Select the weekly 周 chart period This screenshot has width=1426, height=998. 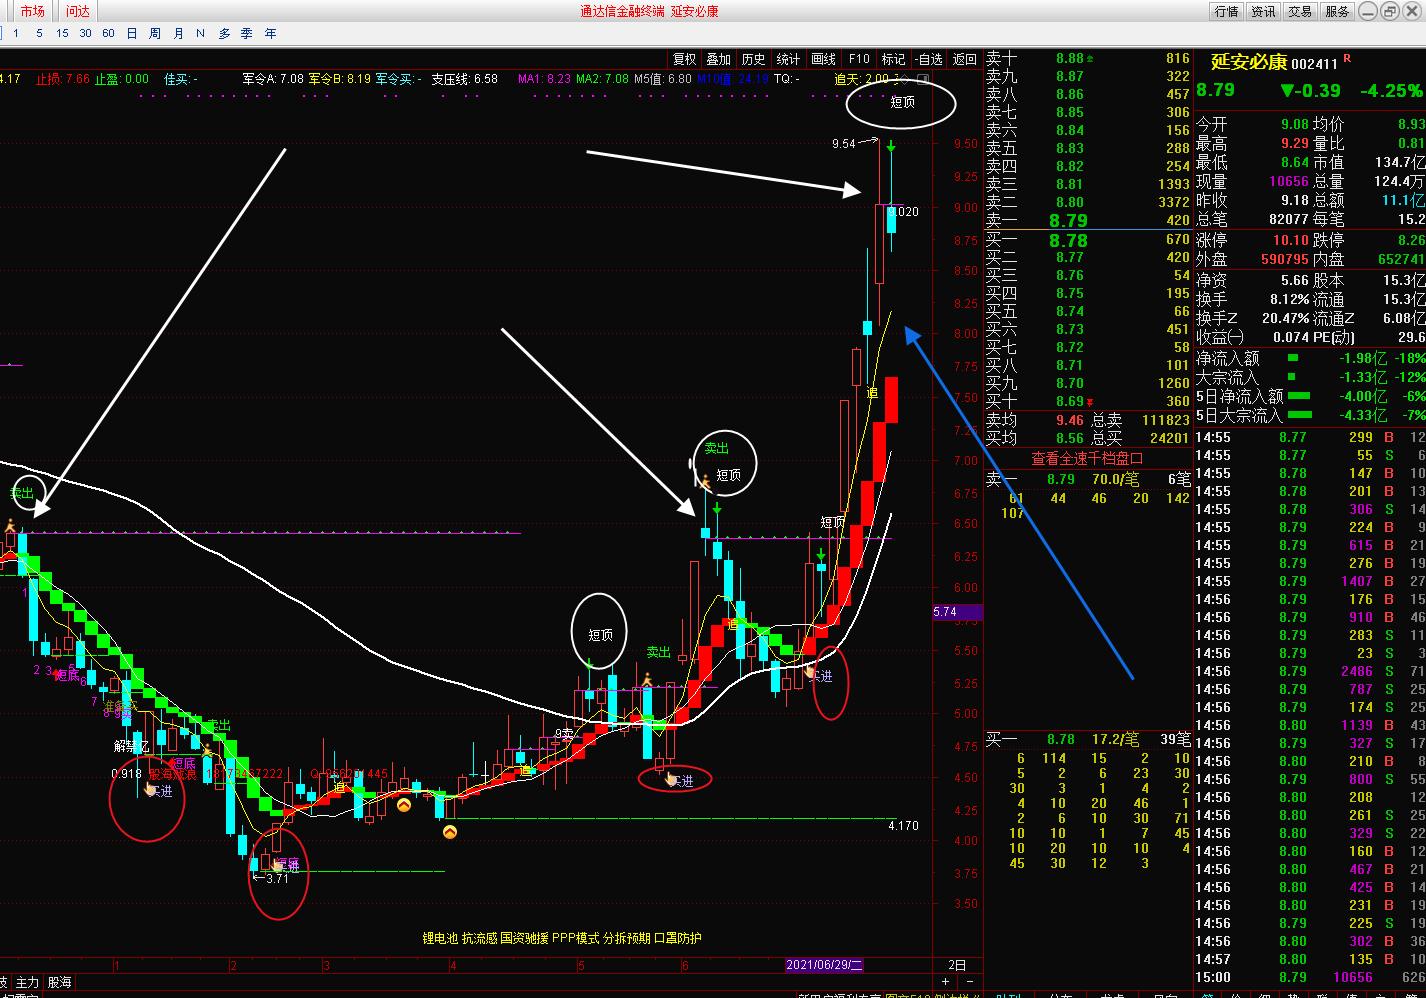tap(154, 33)
